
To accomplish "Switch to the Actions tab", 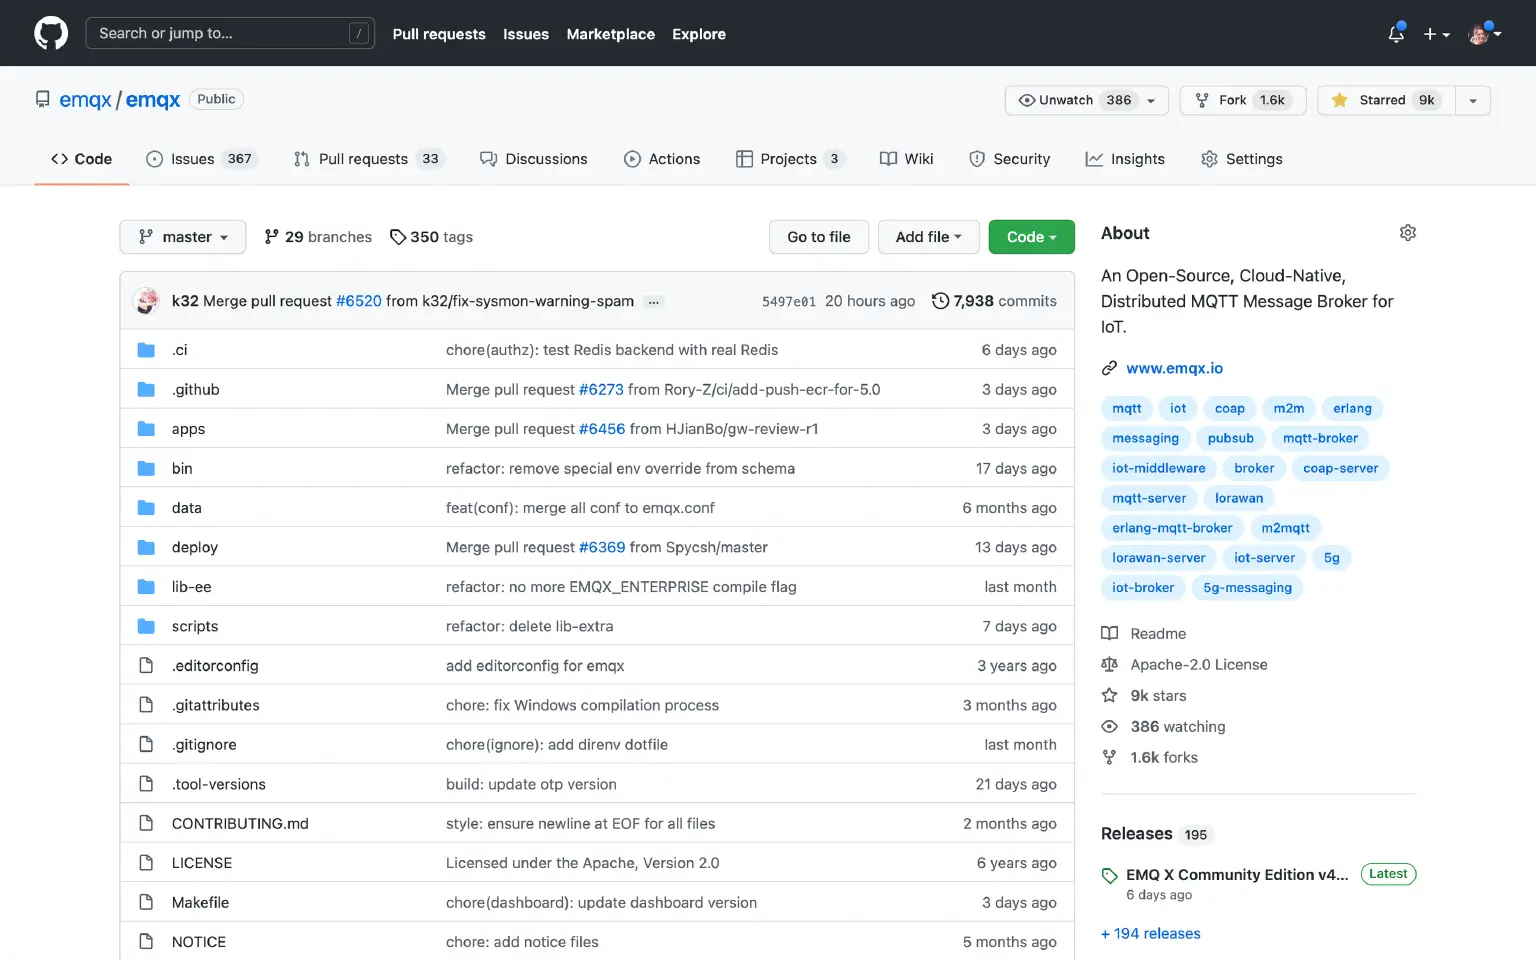I will (662, 158).
